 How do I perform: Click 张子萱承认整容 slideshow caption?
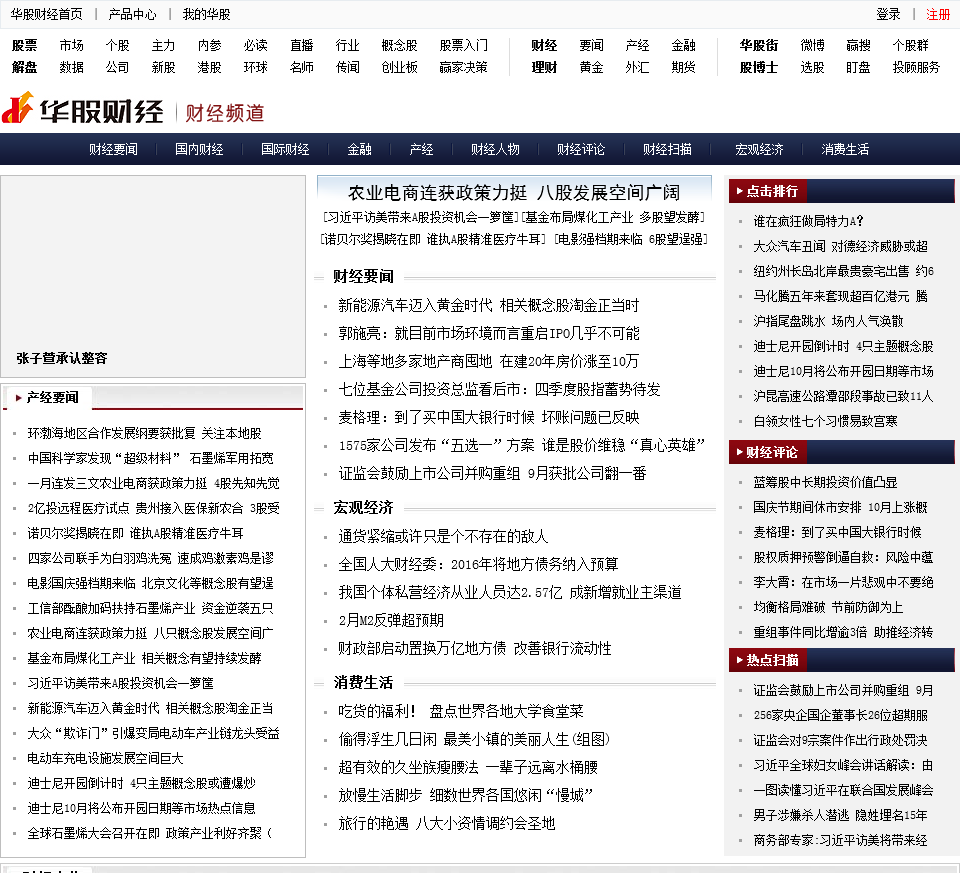coord(62,358)
